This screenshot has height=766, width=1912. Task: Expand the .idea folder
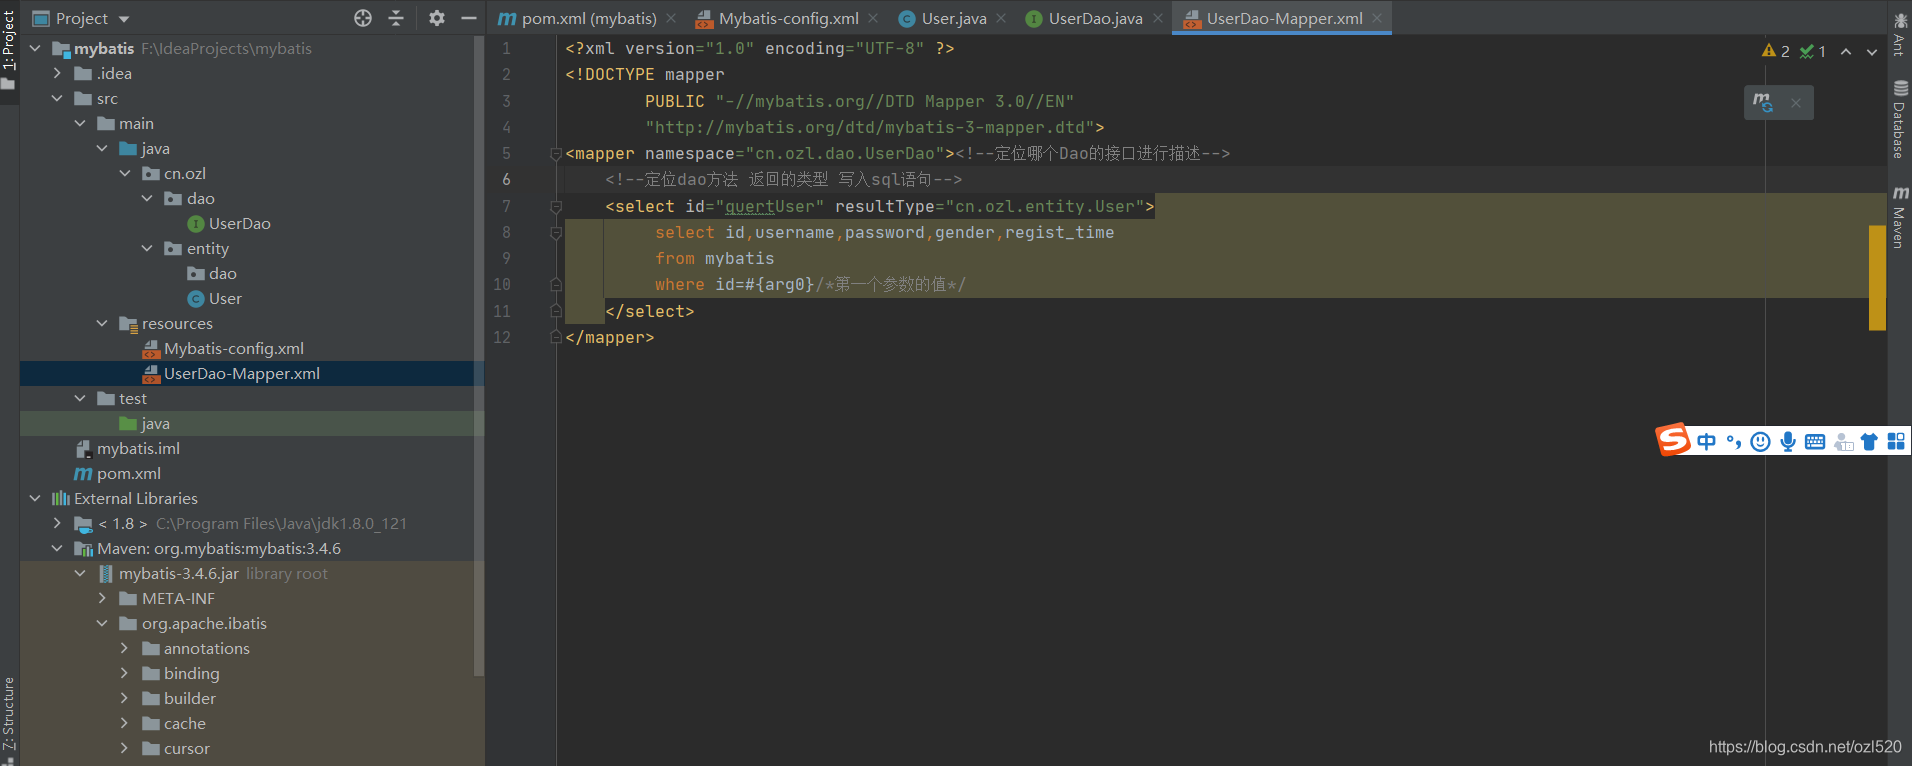click(x=58, y=73)
